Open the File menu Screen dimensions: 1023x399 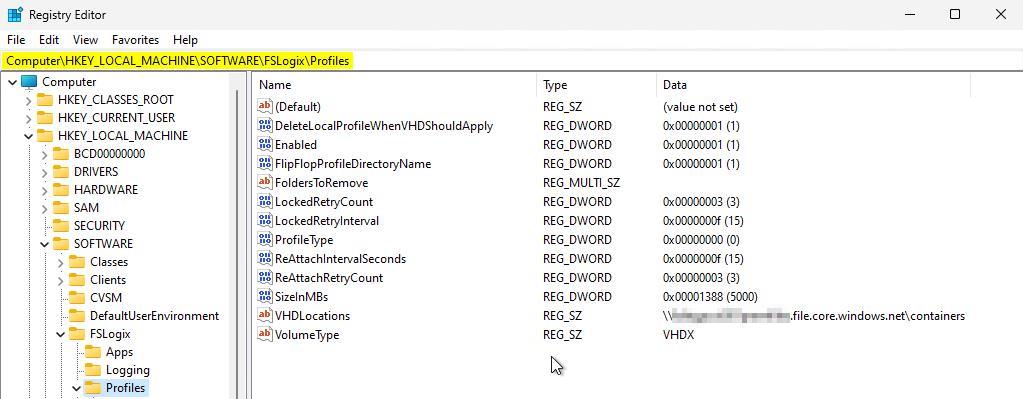coord(16,40)
